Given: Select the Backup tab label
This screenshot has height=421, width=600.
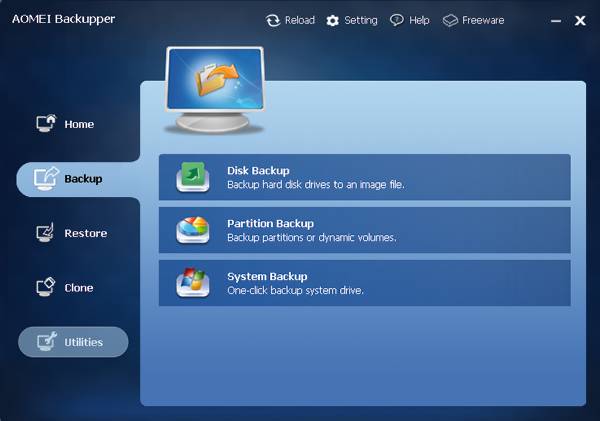Looking at the screenshot, I should pyautogui.click(x=83, y=179).
